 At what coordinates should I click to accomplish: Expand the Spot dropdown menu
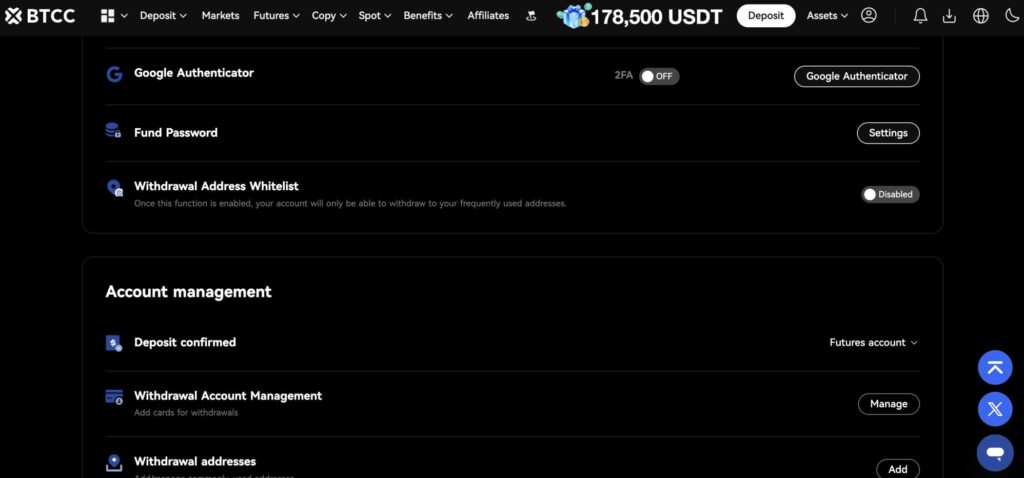point(375,16)
